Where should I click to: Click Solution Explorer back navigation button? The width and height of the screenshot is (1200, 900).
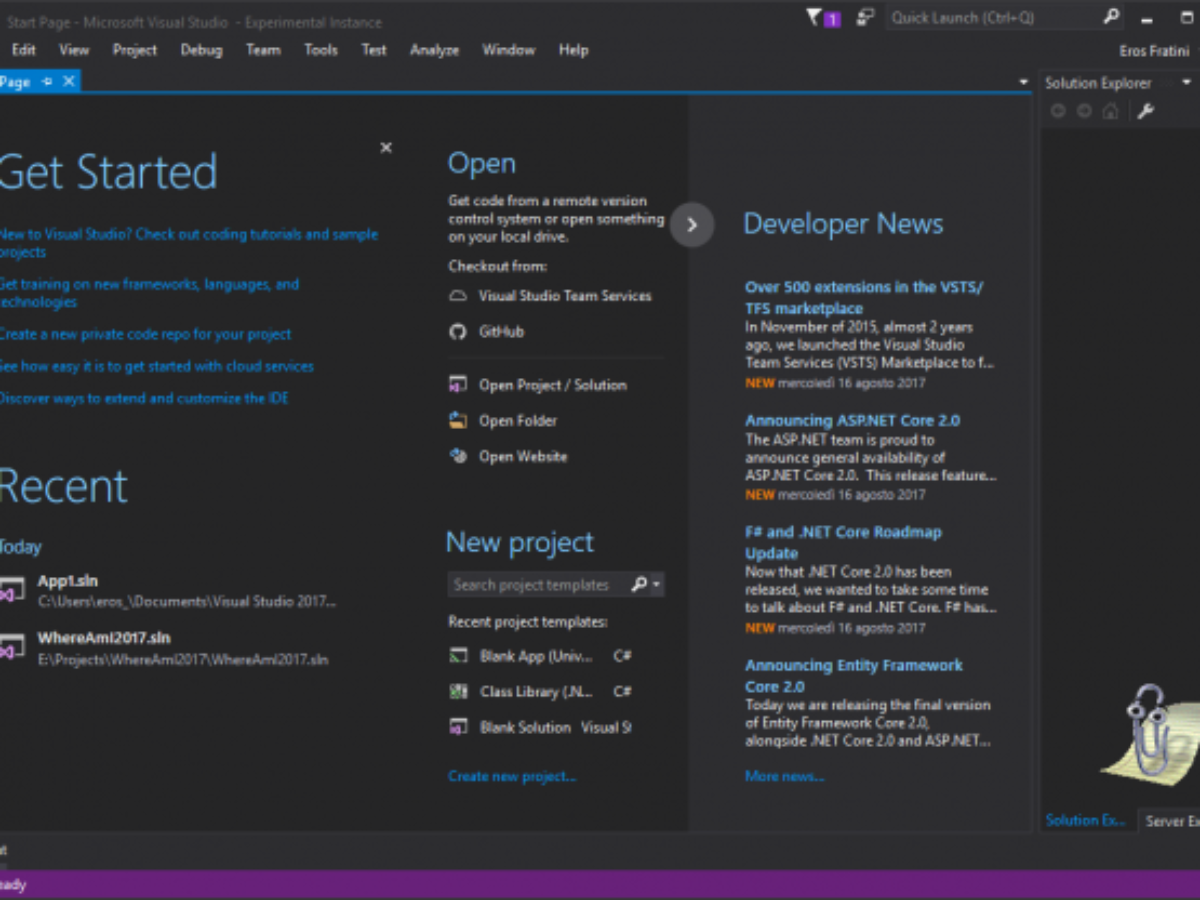[1058, 111]
